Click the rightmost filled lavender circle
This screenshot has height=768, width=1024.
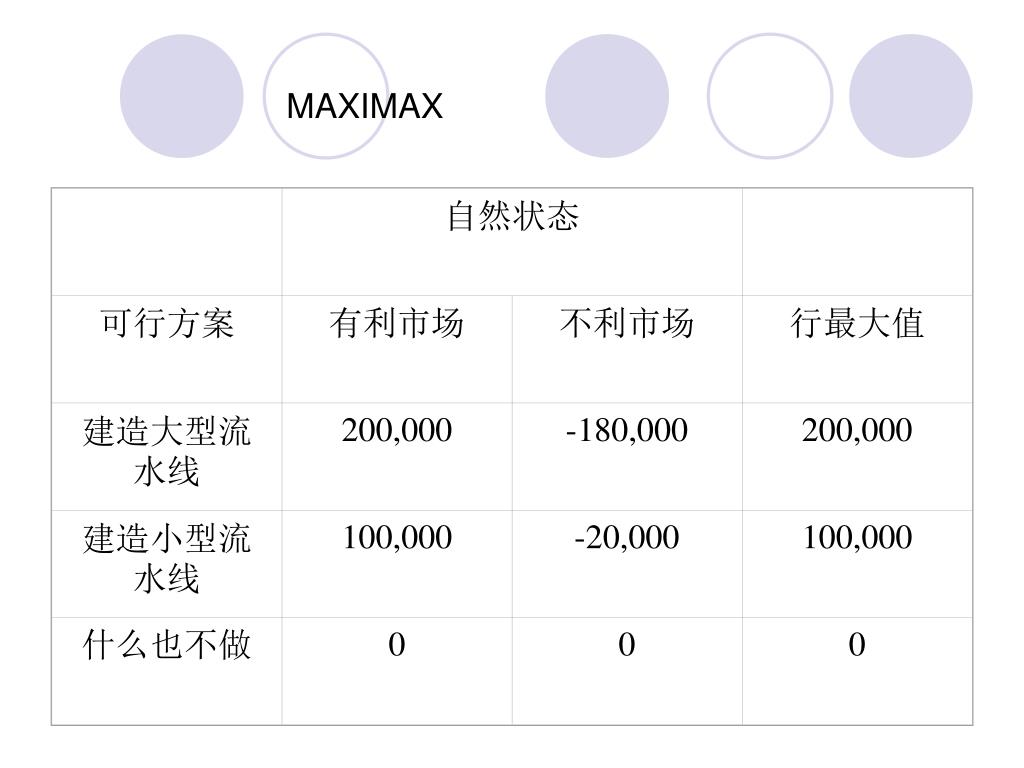click(x=910, y=96)
